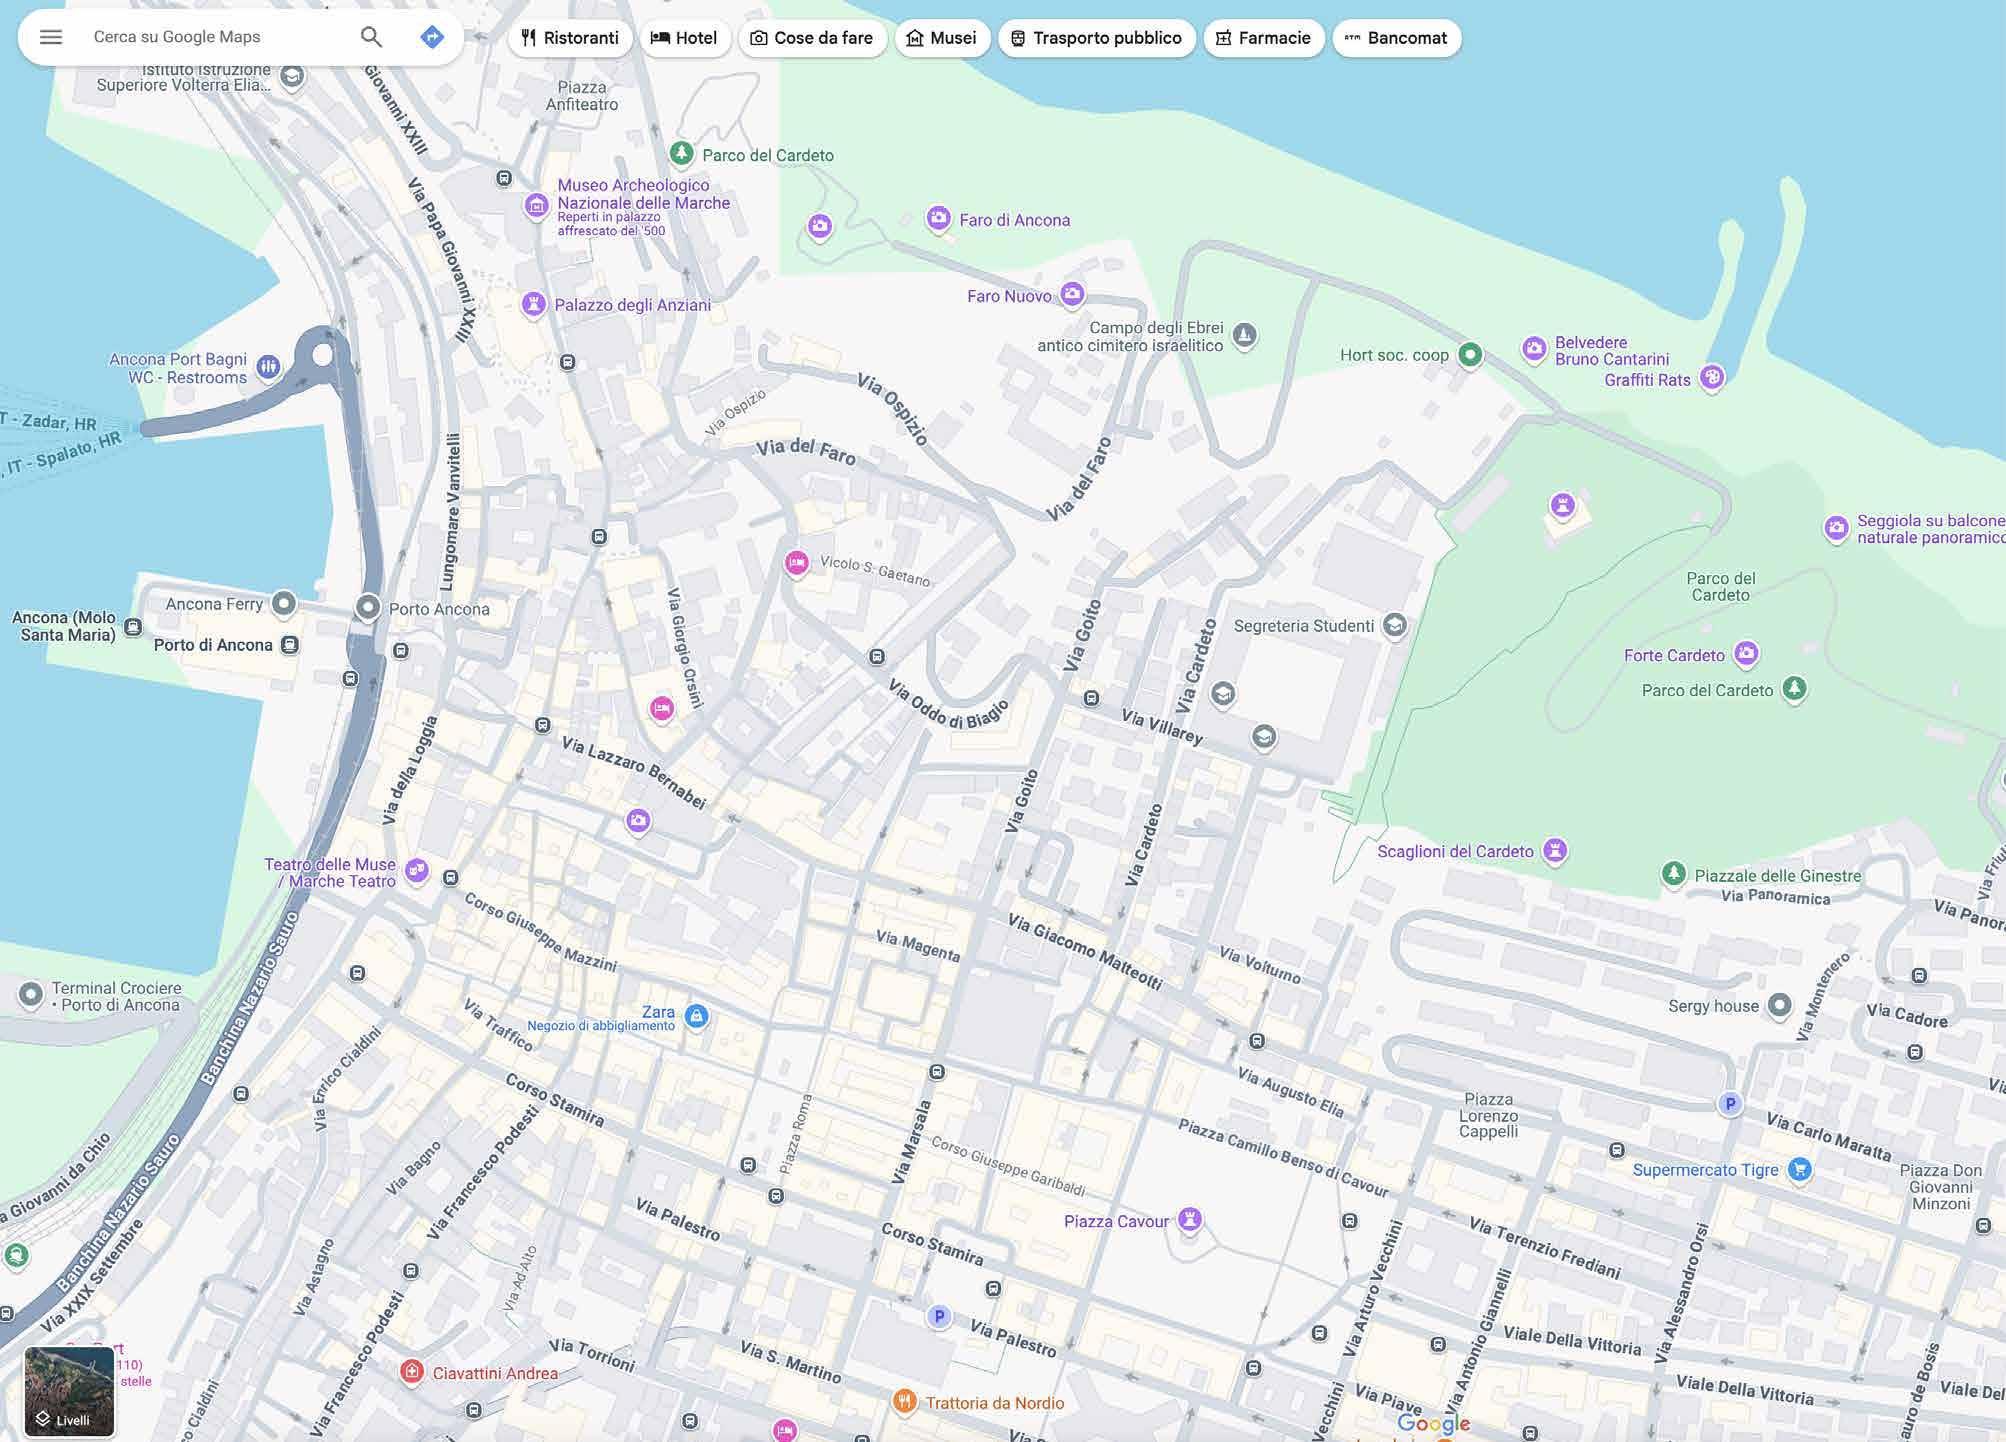Filter map by Hotel
Viewport: 2006px width, 1442px height.
684,38
